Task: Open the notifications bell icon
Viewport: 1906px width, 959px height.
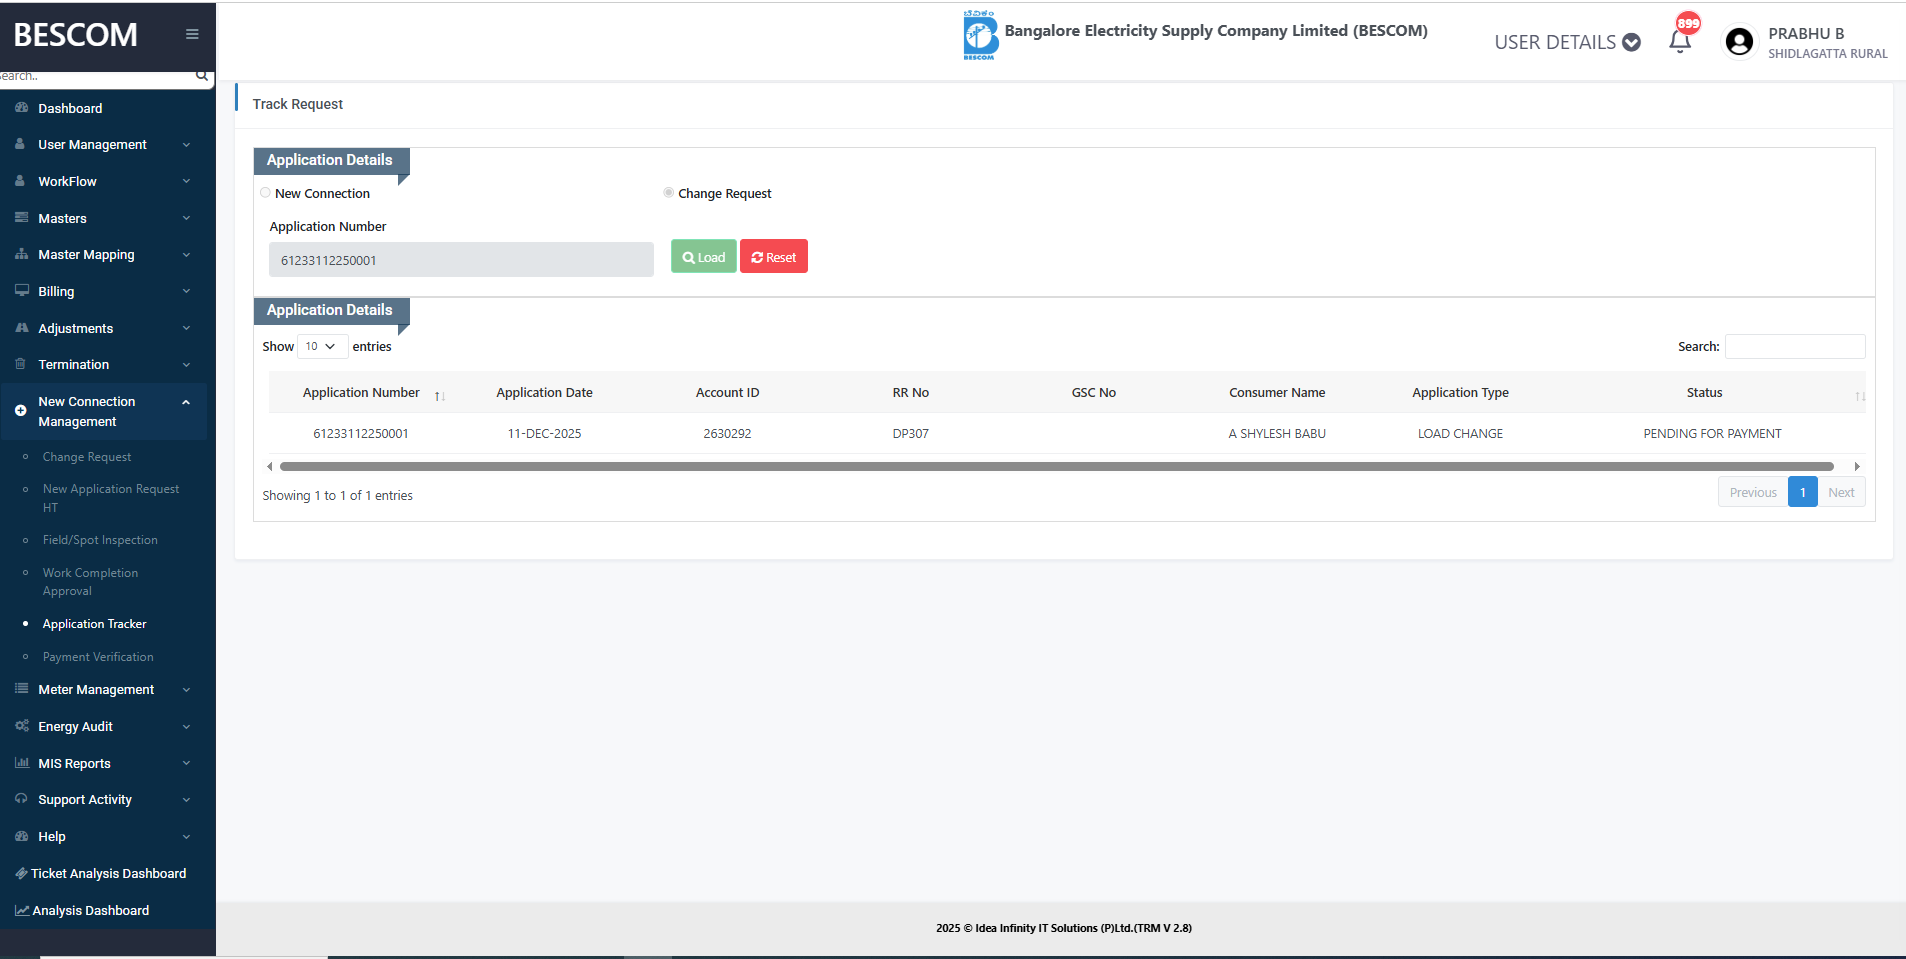Action: pos(1680,41)
